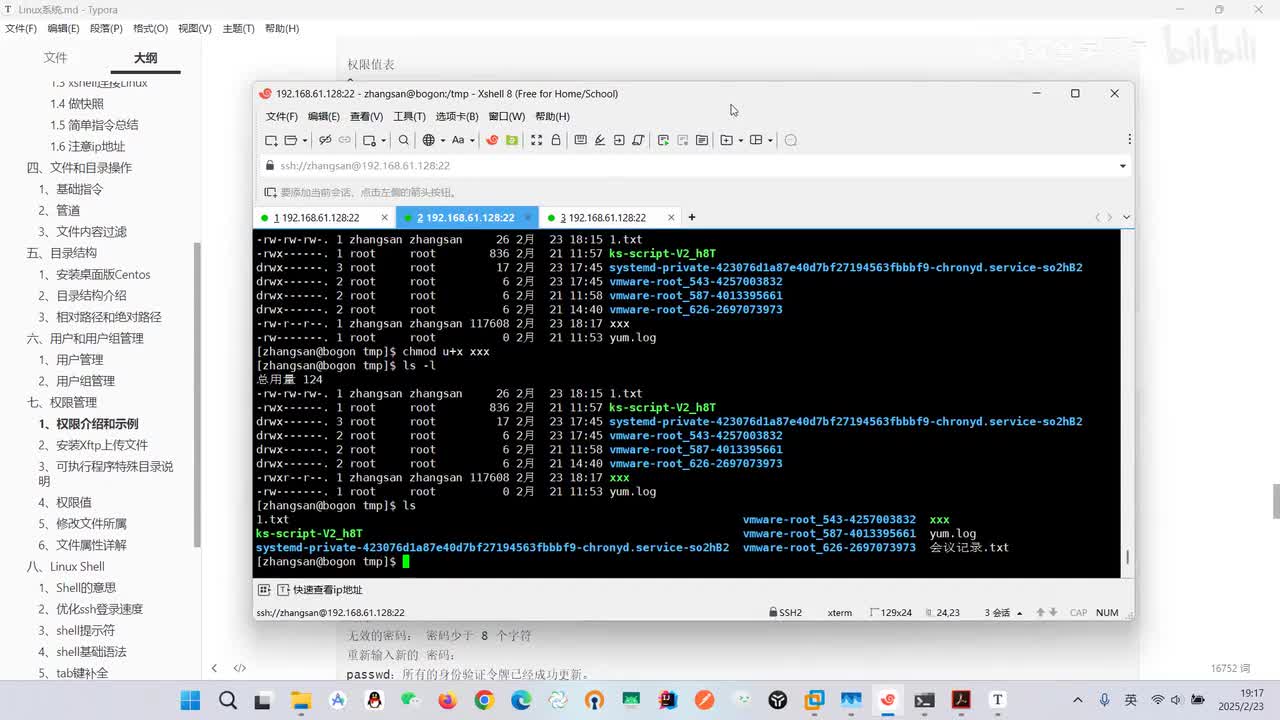Screen dimensions: 1280x720
Task: Click the new session icon in Xshell toolbar
Action: click(271, 140)
